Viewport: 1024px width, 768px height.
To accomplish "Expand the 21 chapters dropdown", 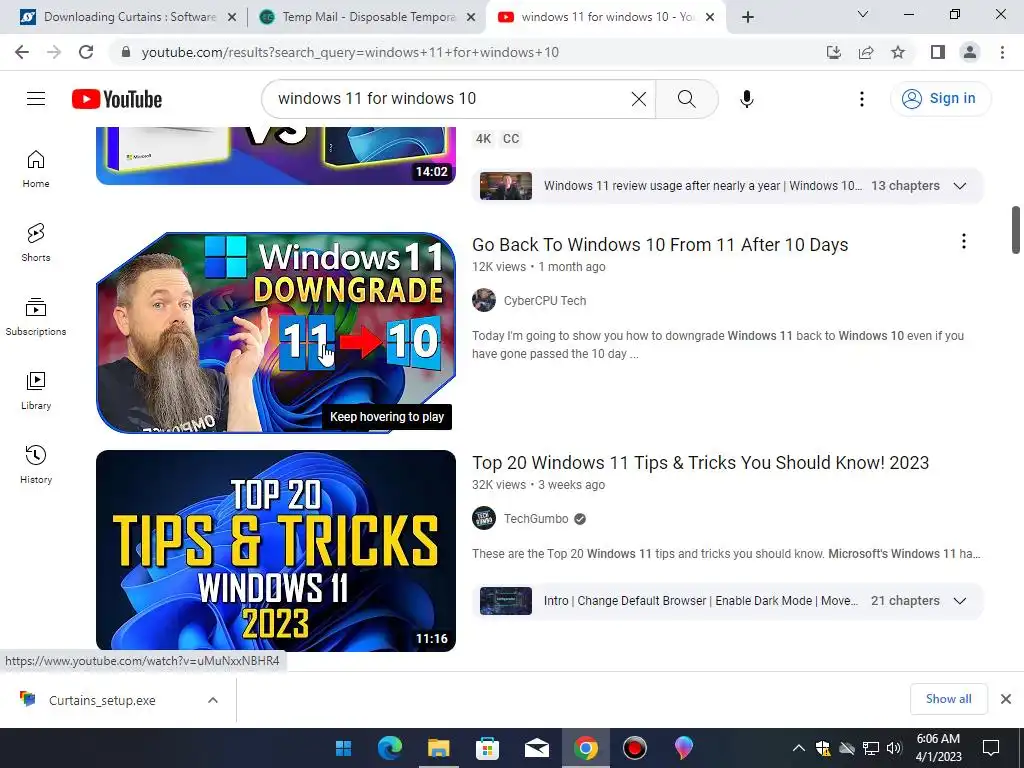I will [959, 601].
